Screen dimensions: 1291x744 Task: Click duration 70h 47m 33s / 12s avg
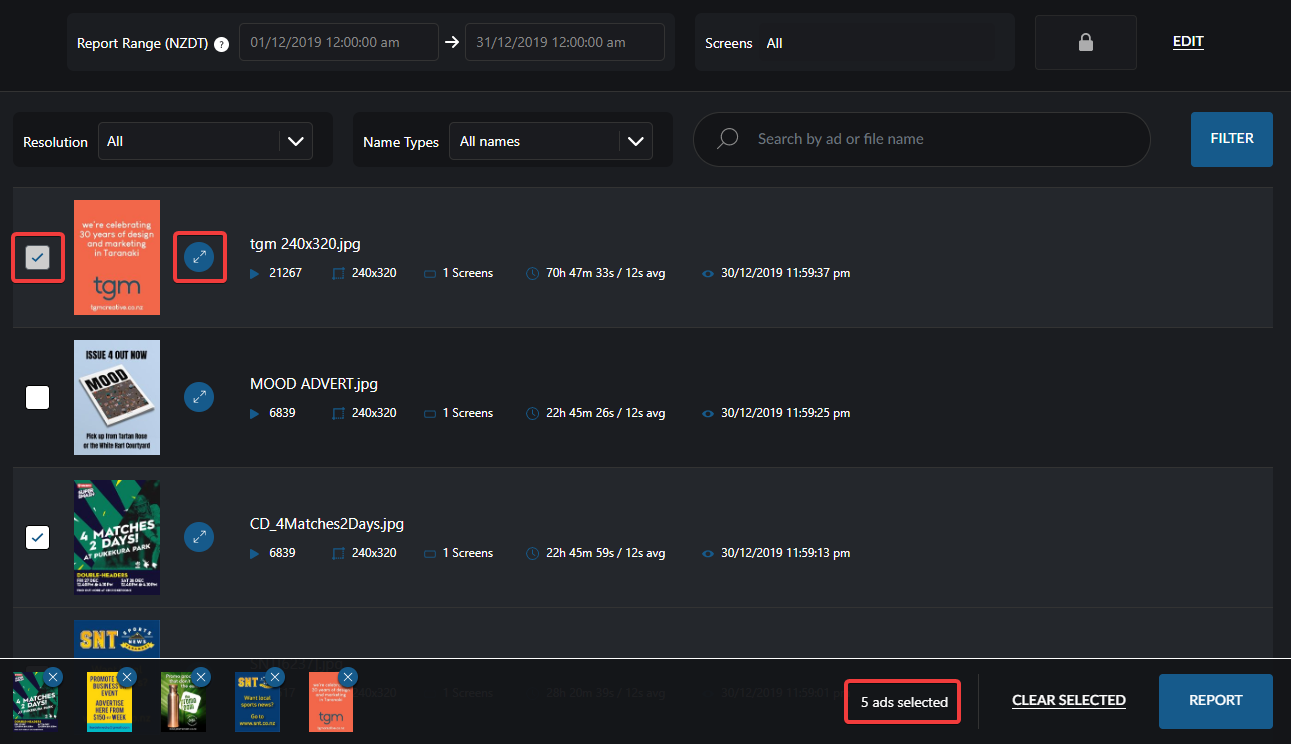click(x=604, y=273)
